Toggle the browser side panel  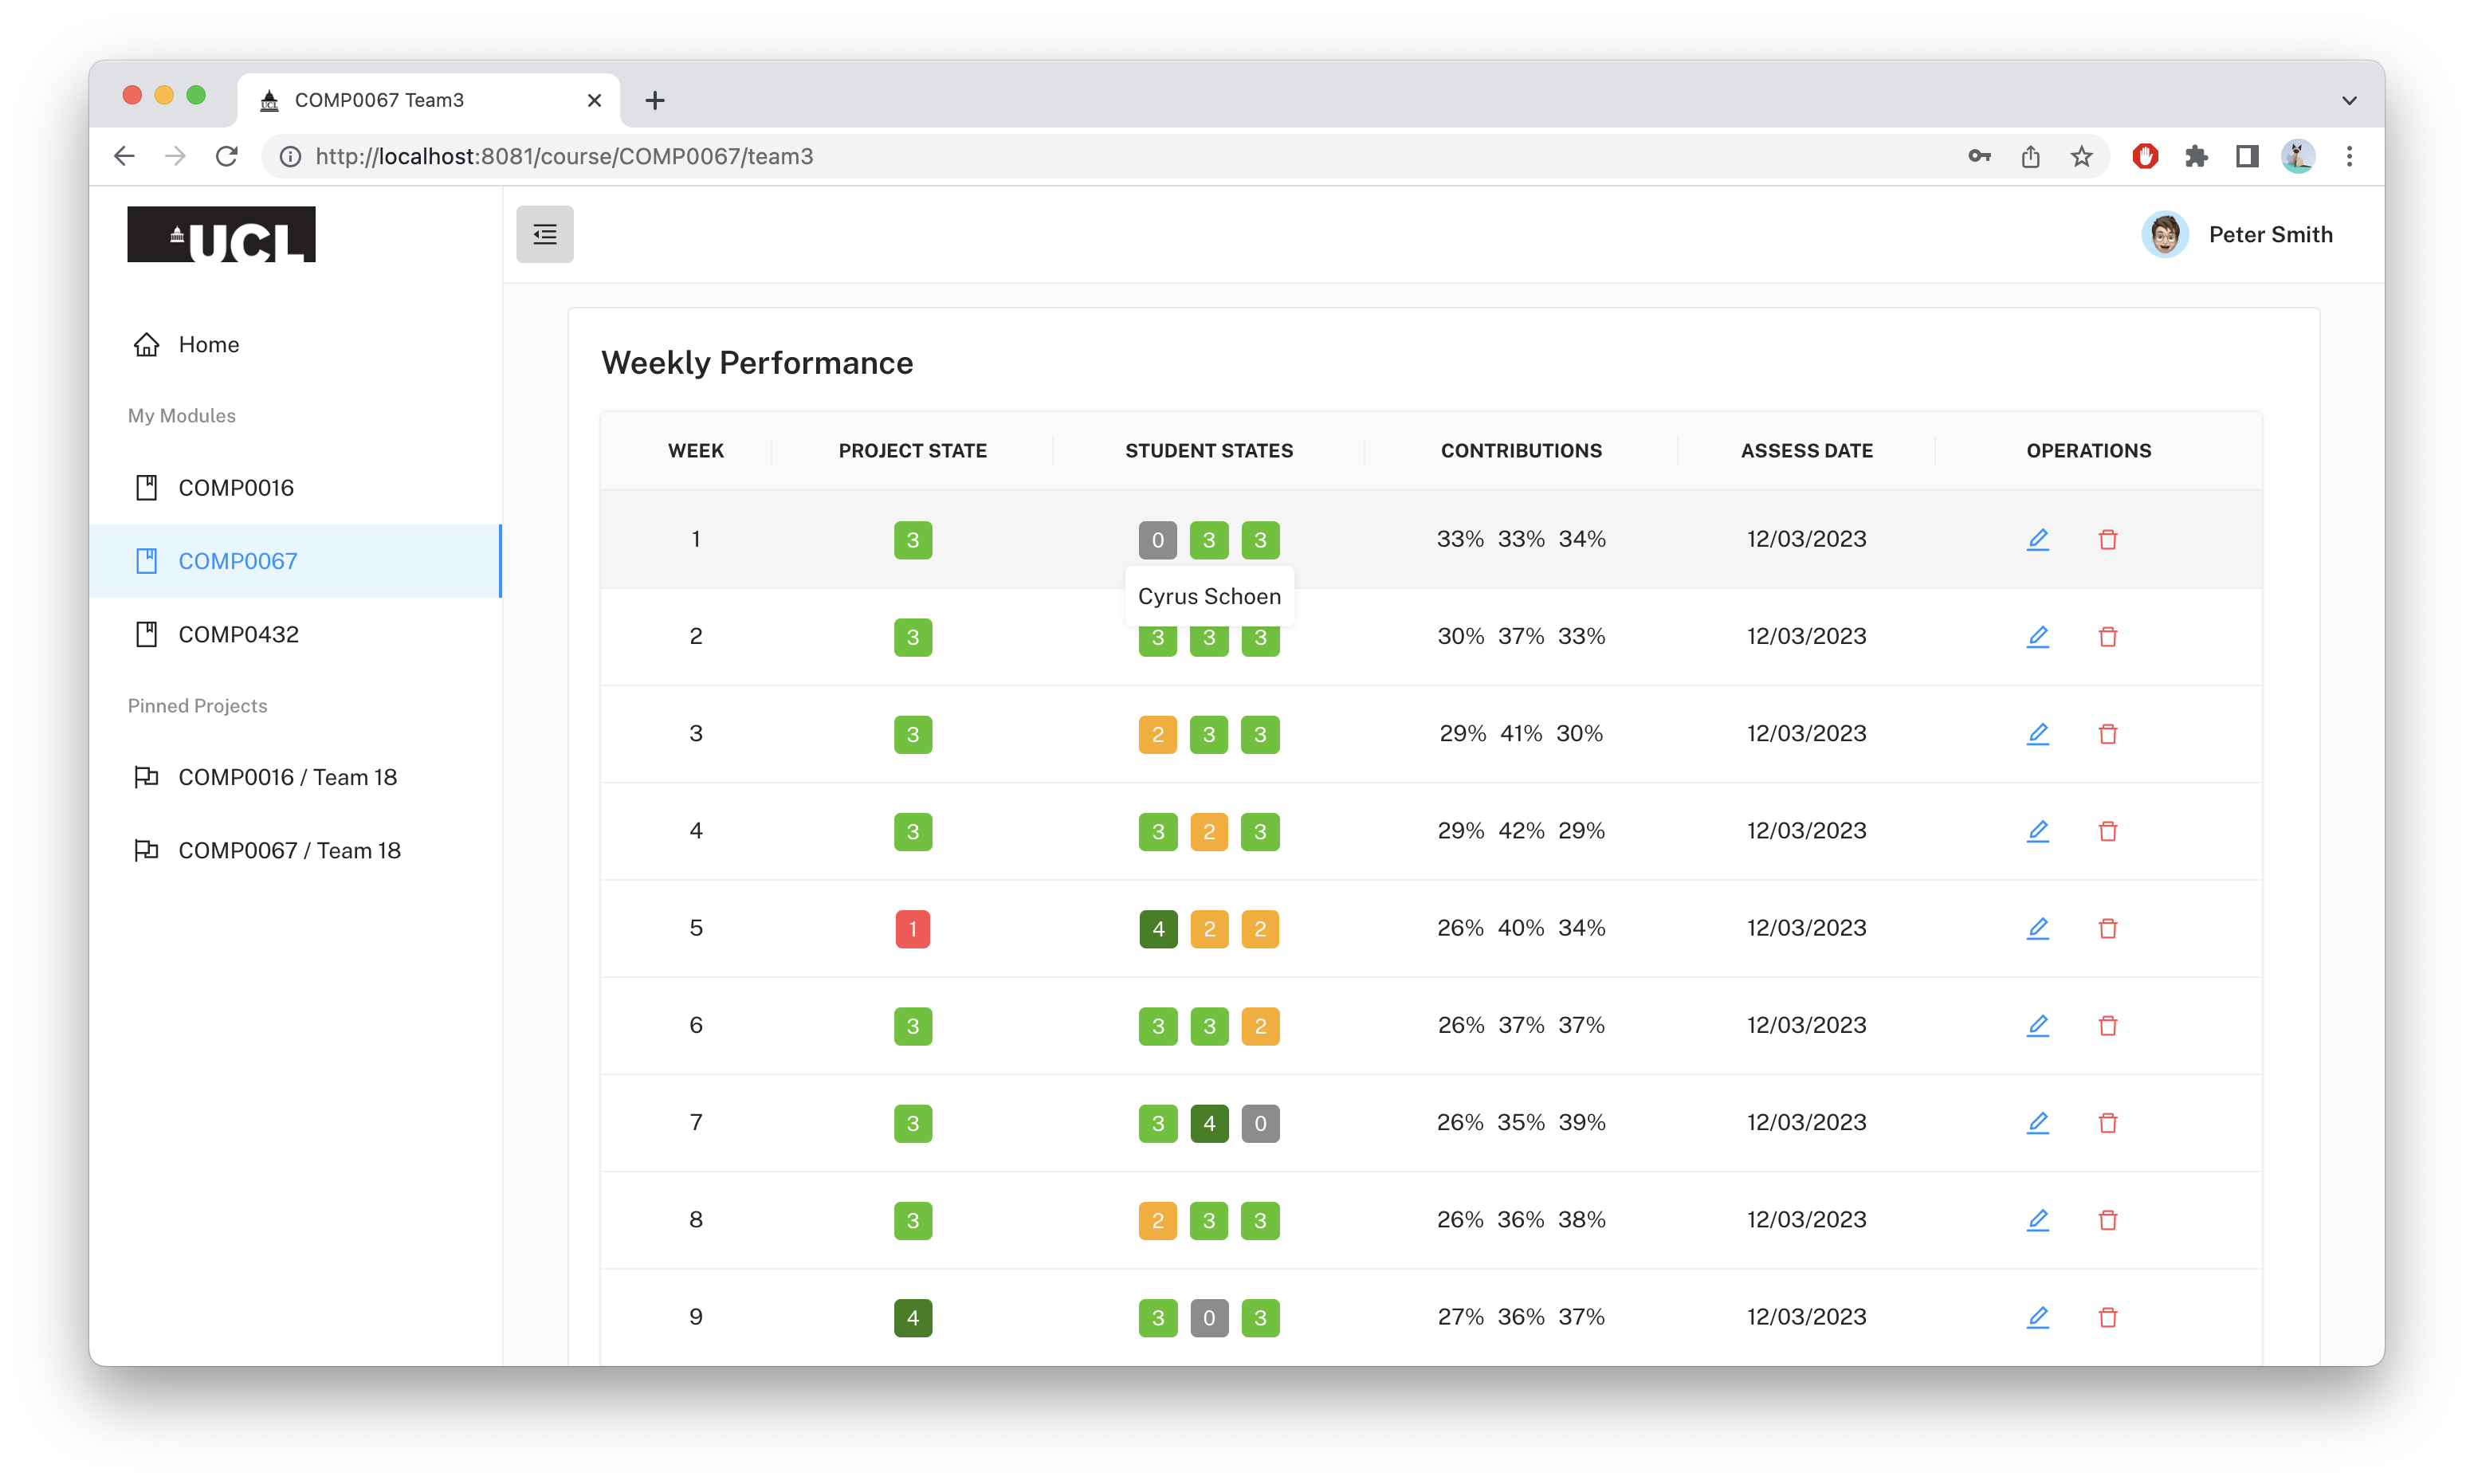2247,156
